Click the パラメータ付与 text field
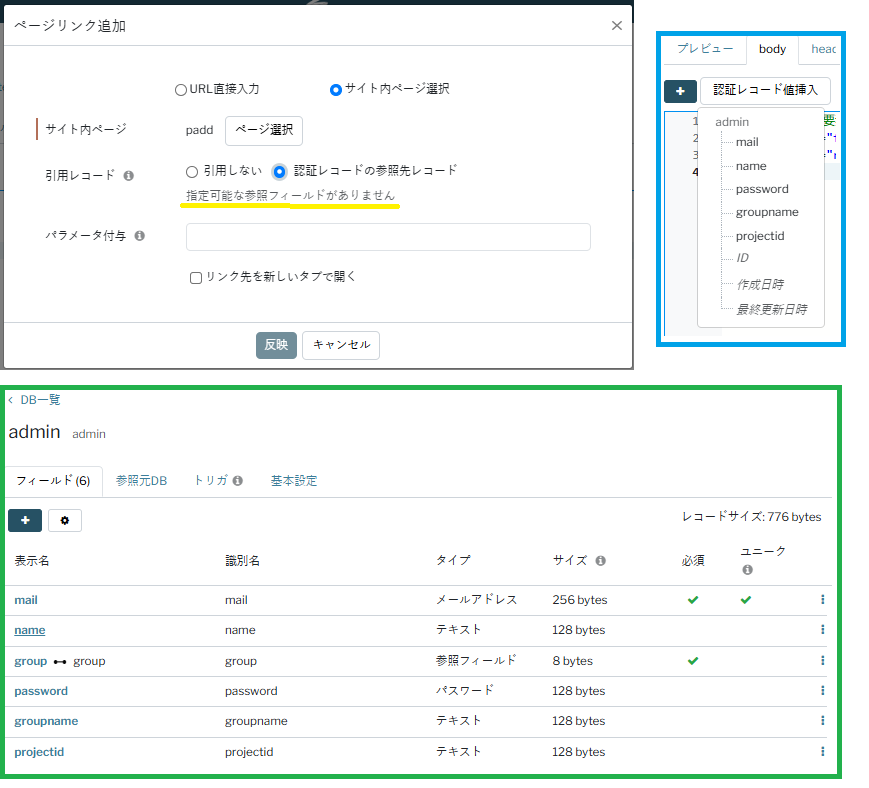The height and width of the screenshot is (788, 869). point(388,237)
